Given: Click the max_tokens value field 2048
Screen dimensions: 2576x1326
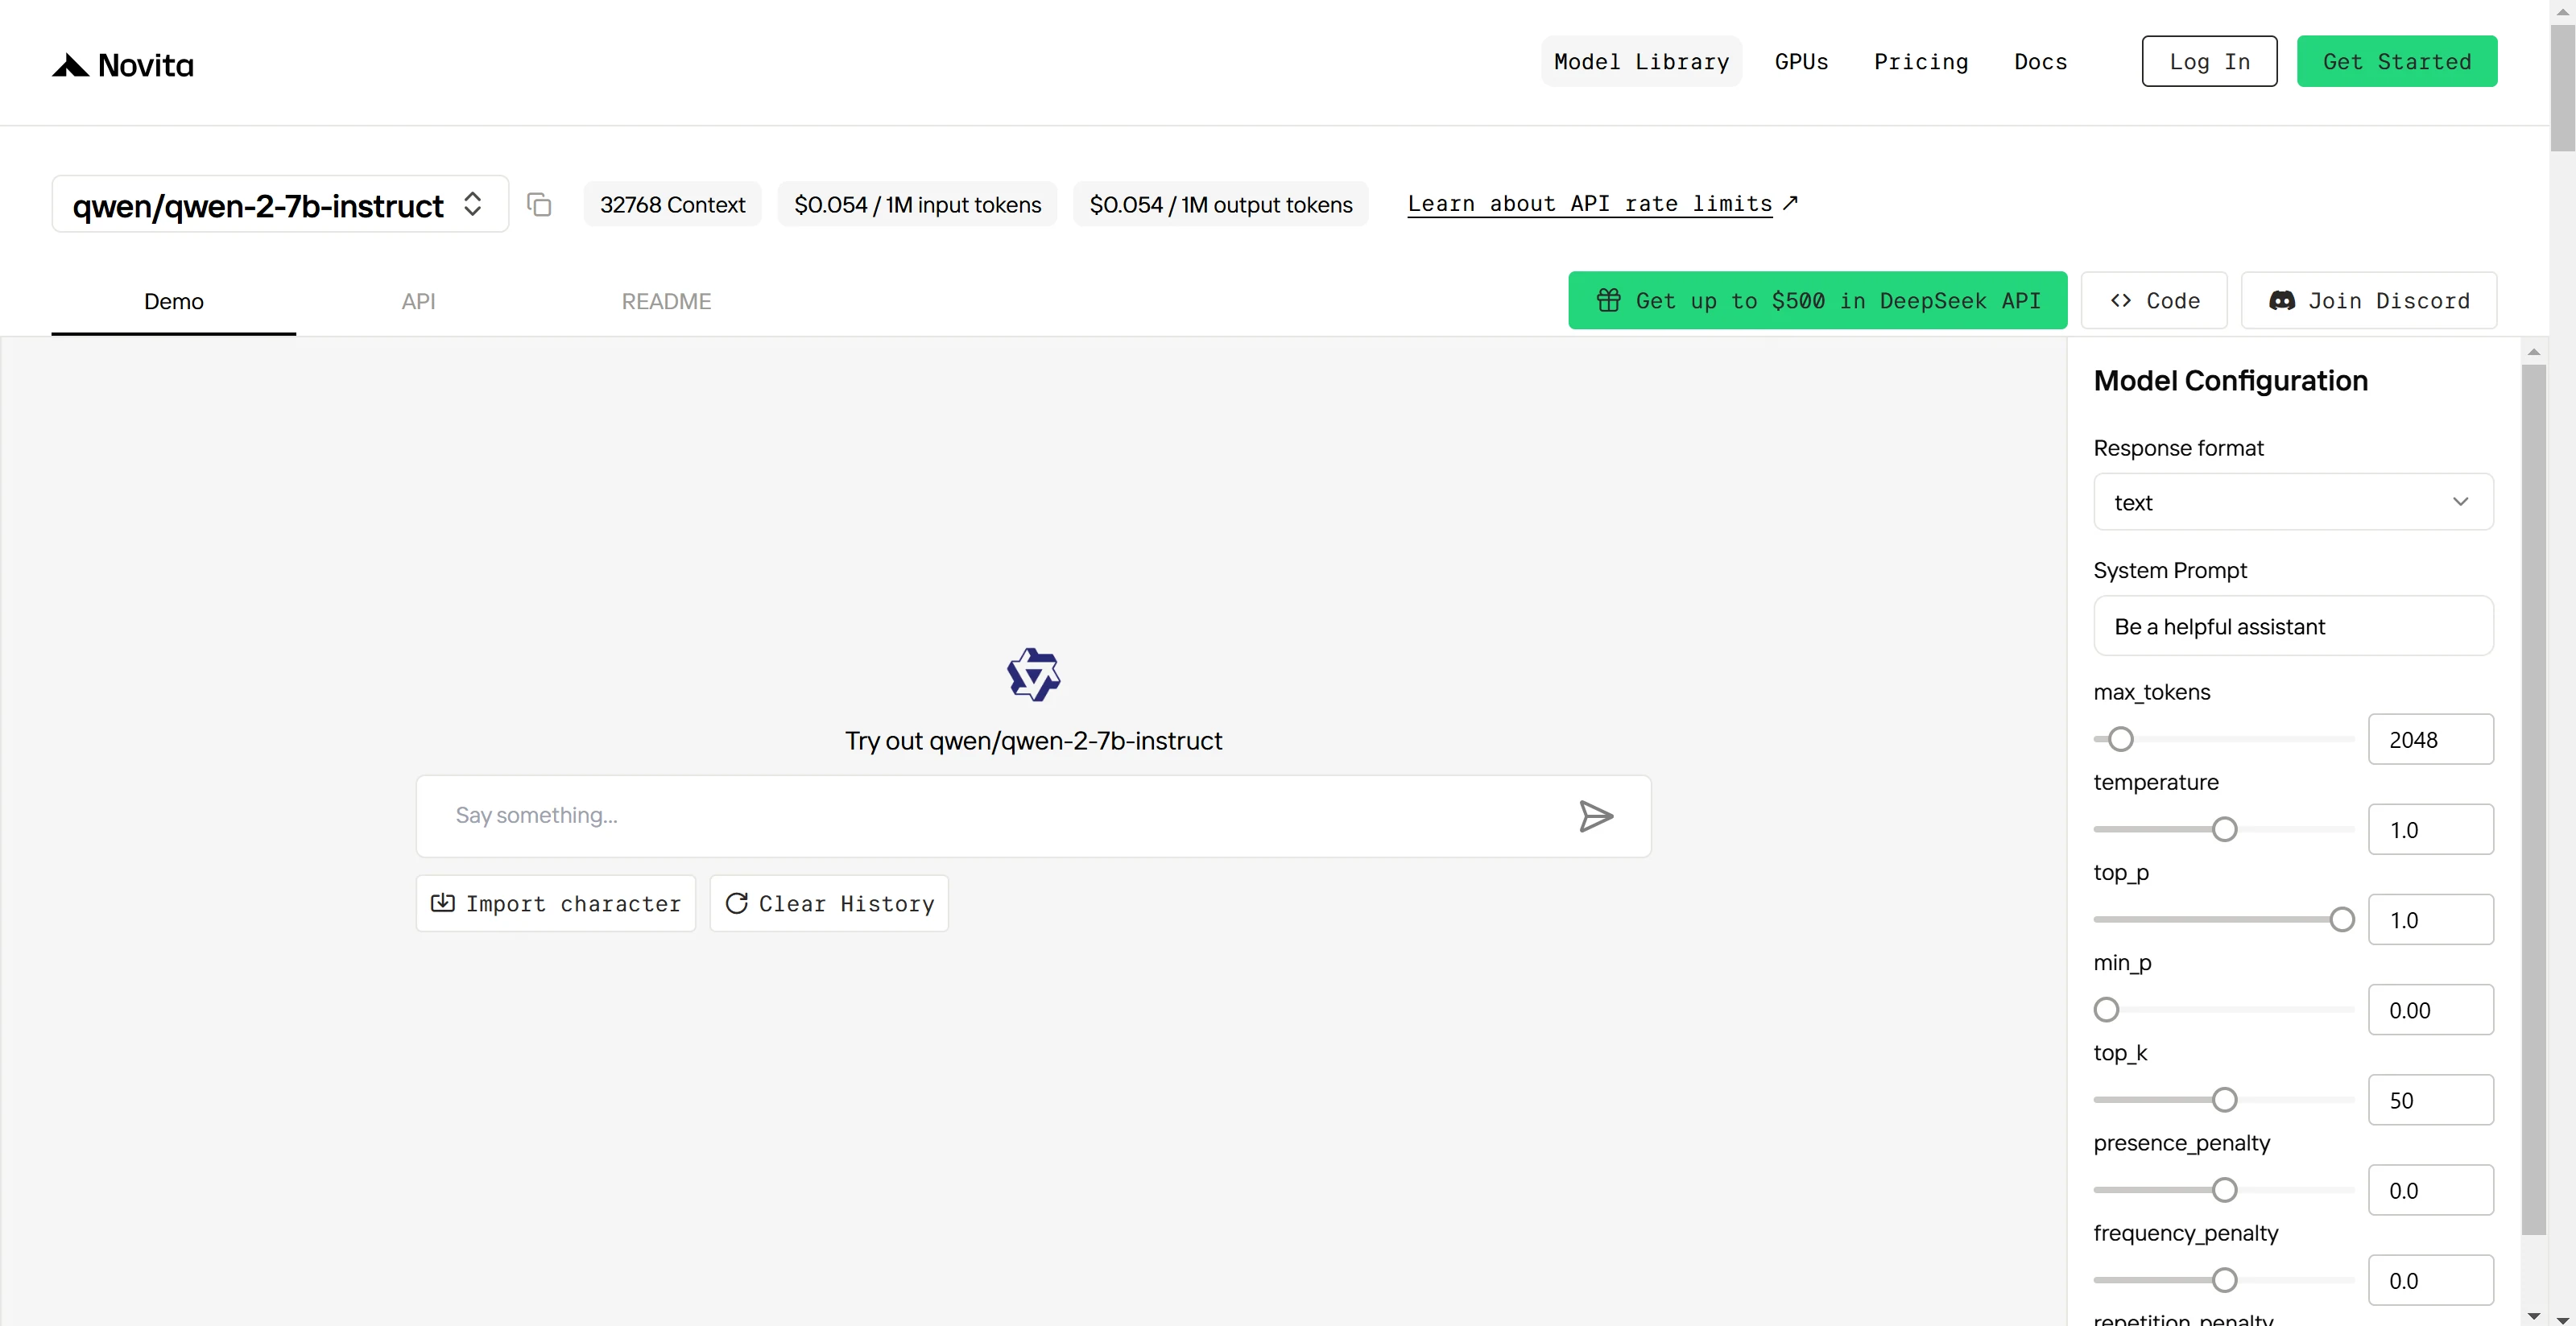Looking at the screenshot, I should [2430, 739].
